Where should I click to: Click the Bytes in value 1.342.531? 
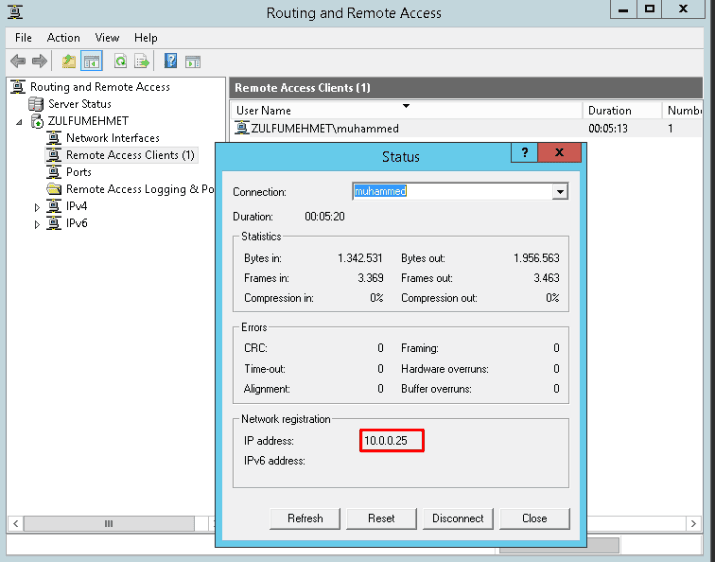pos(360,258)
